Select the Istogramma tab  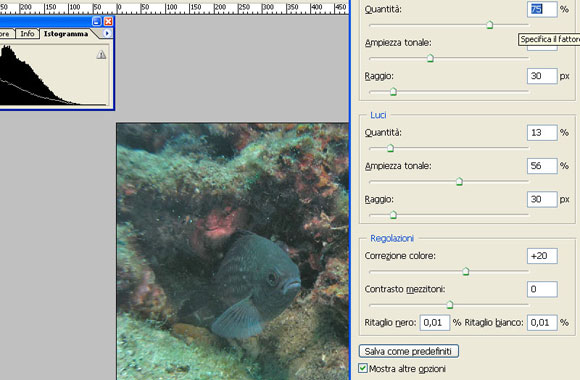(66, 34)
